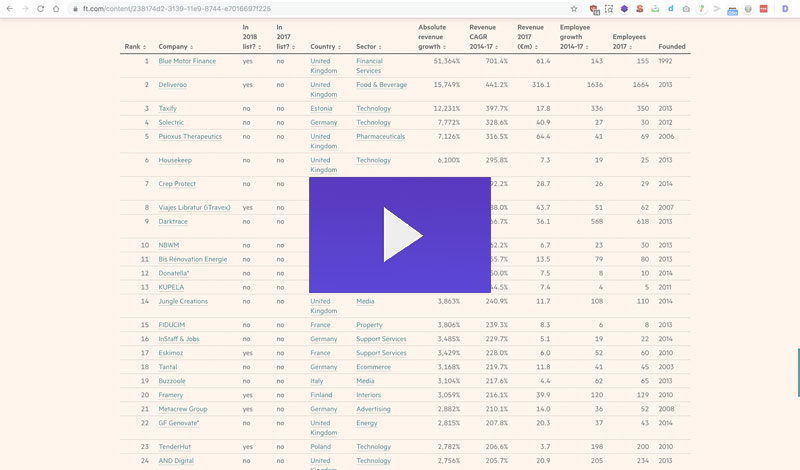Open the red square extension icon
800x470 pixels.
tap(764, 9)
